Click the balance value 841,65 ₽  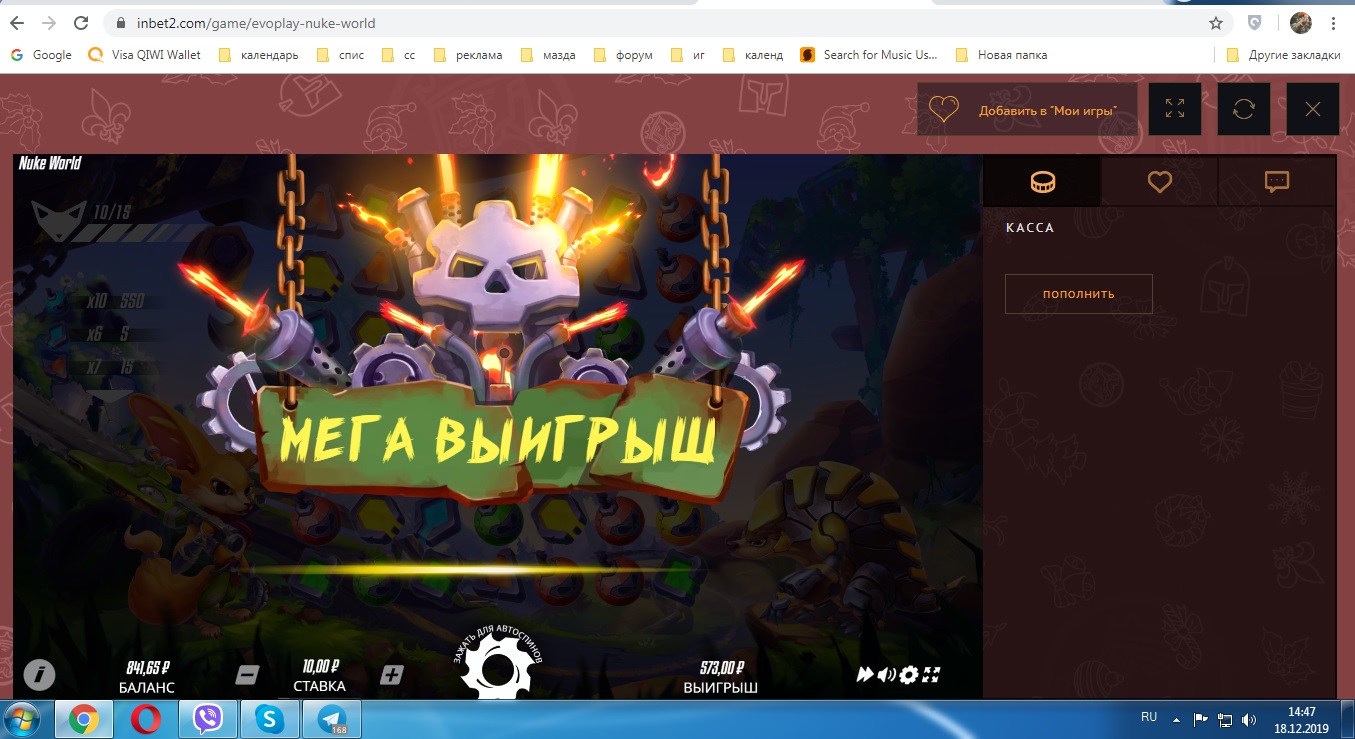[x=148, y=668]
